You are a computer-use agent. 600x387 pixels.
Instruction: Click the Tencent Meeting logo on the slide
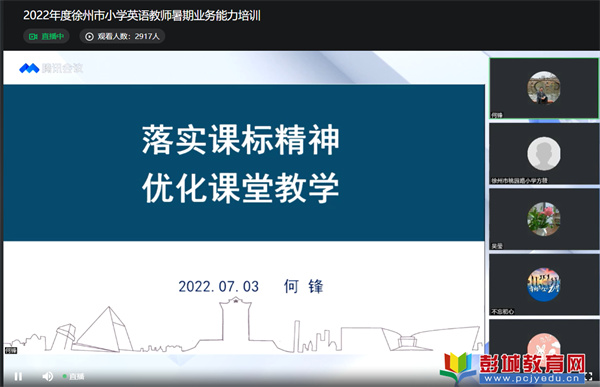(51, 68)
